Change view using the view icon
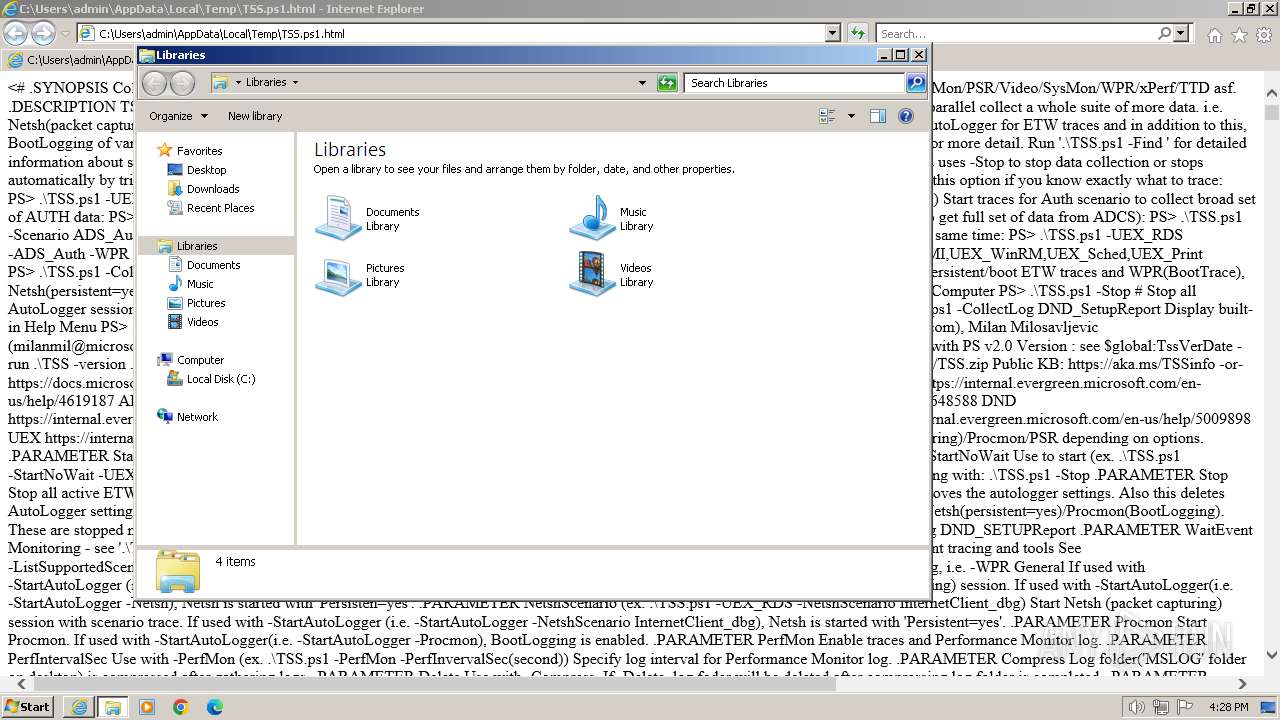Image resolution: width=1280 pixels, height=720 pixels. (827, 116)
